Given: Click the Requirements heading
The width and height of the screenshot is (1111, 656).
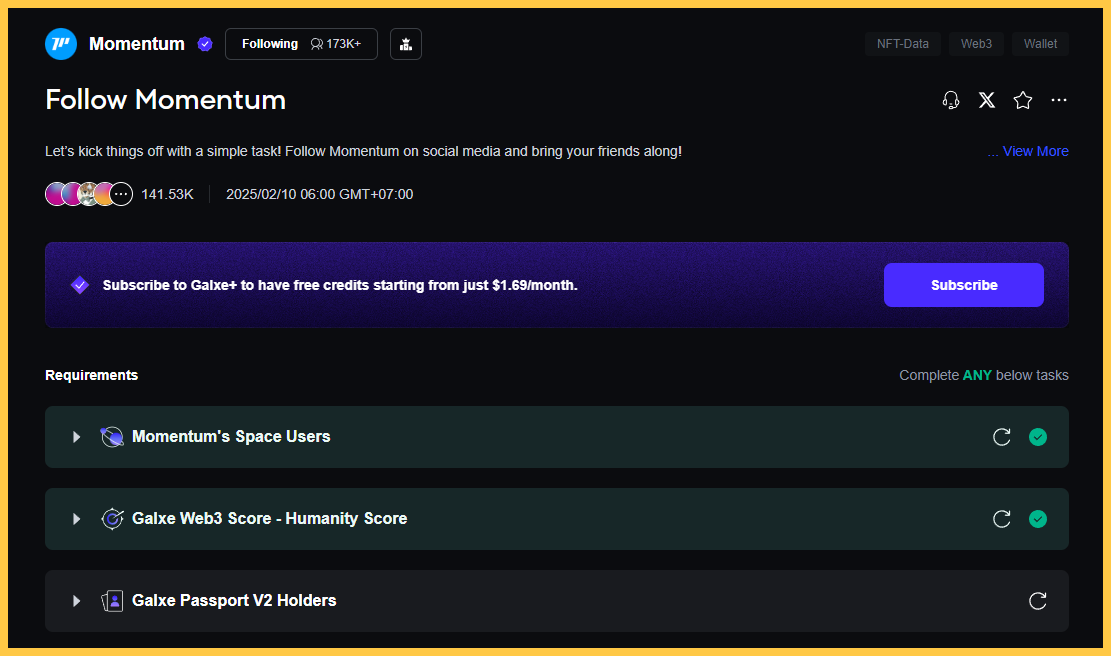Looking at the screenshot, I should (x=91, y=375).
